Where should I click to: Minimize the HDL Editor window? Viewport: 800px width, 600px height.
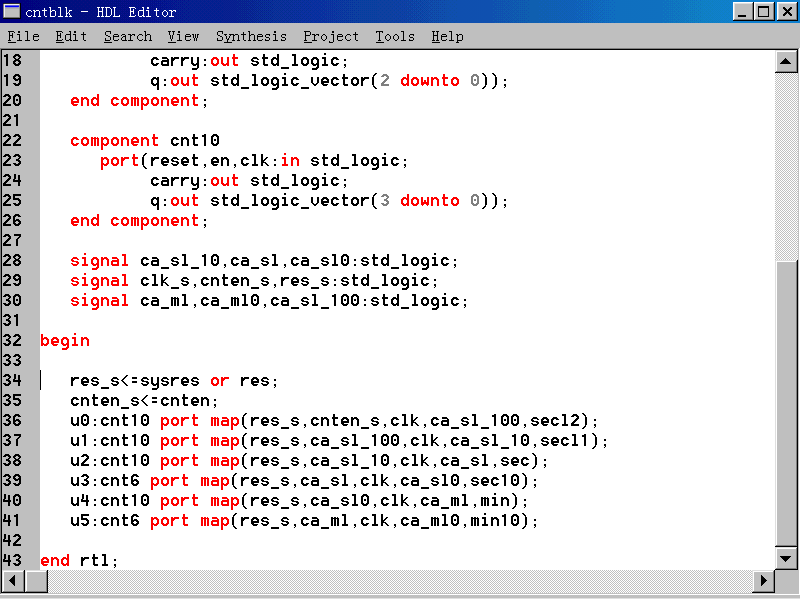[x=742, y=12]
